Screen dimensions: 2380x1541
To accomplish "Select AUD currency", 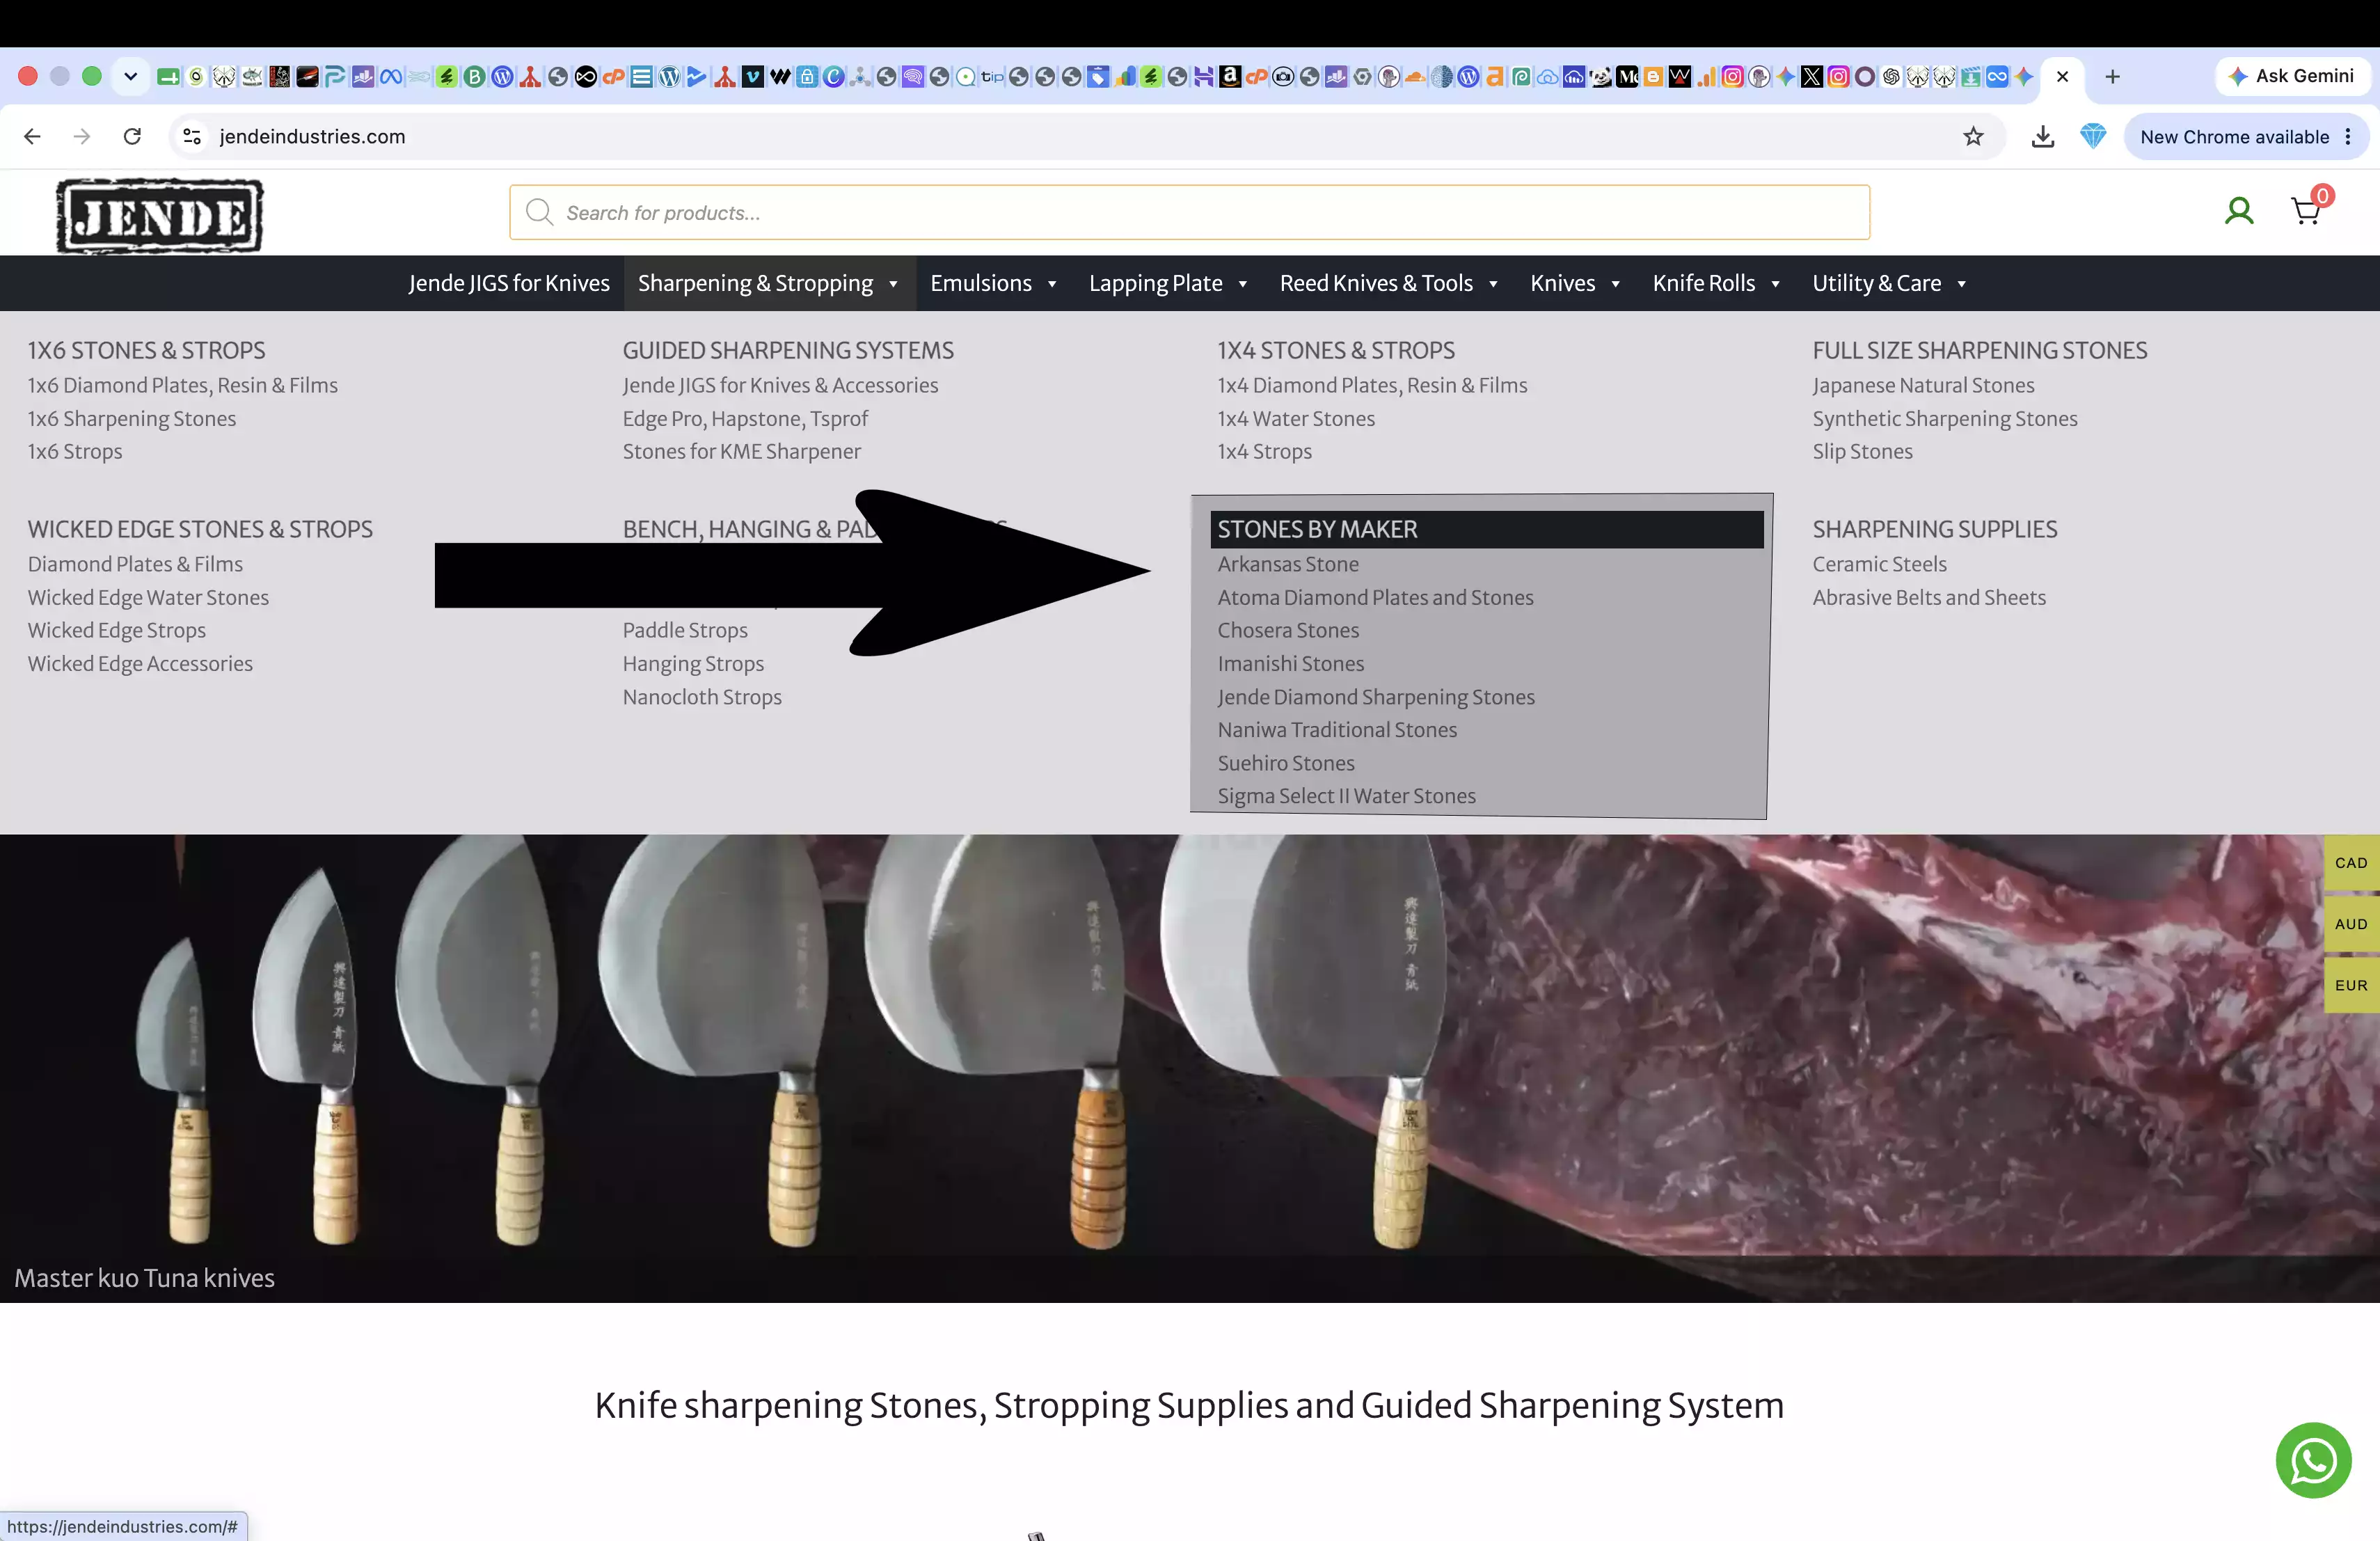I will point(2351,924).
